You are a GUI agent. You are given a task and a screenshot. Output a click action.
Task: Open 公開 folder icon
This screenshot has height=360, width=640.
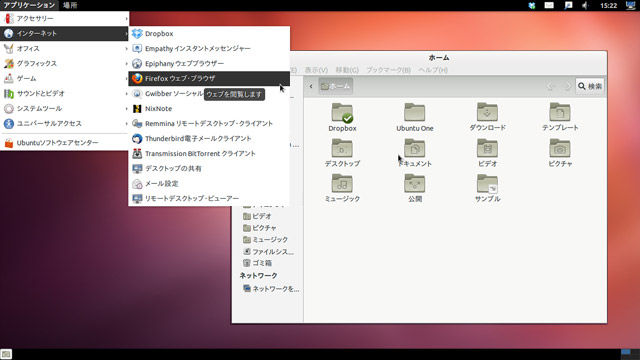(415, 188)
